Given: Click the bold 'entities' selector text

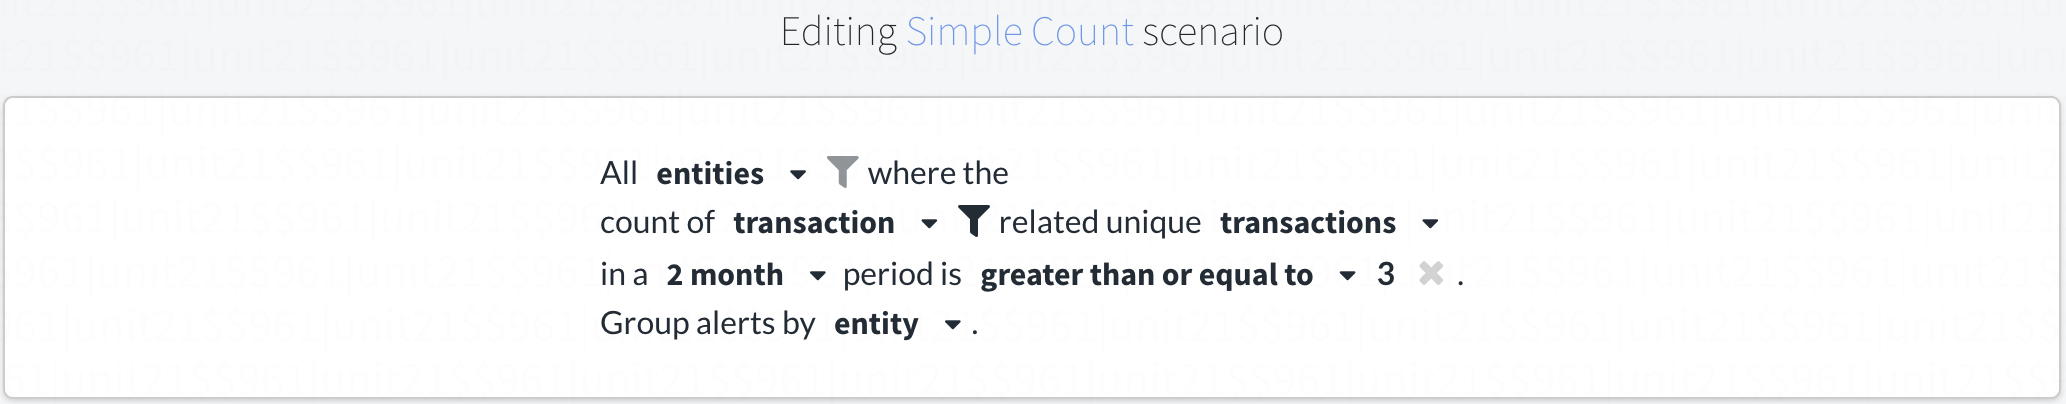Looking at the screenshot, I should click(710, 174).
